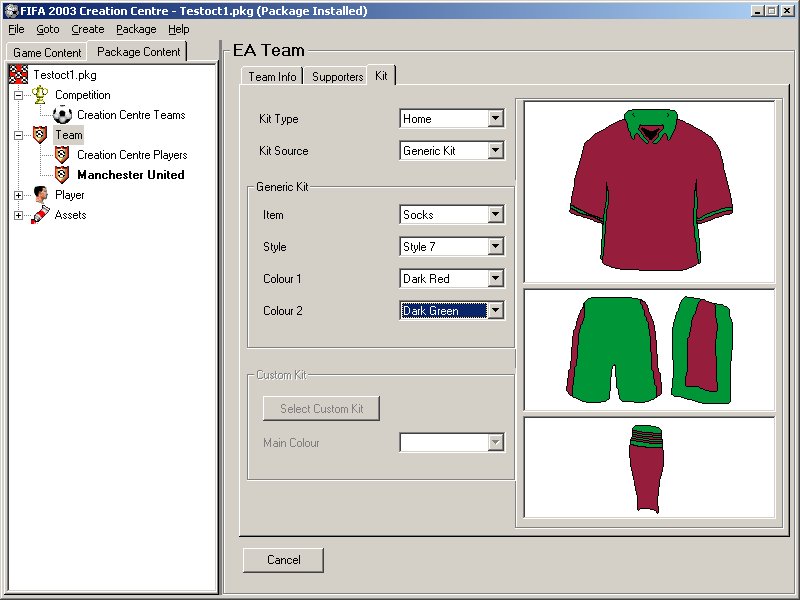Click the Testoct1.pkg package icon
This screenshot has width=800, height=600.
(x=18, y=74)
